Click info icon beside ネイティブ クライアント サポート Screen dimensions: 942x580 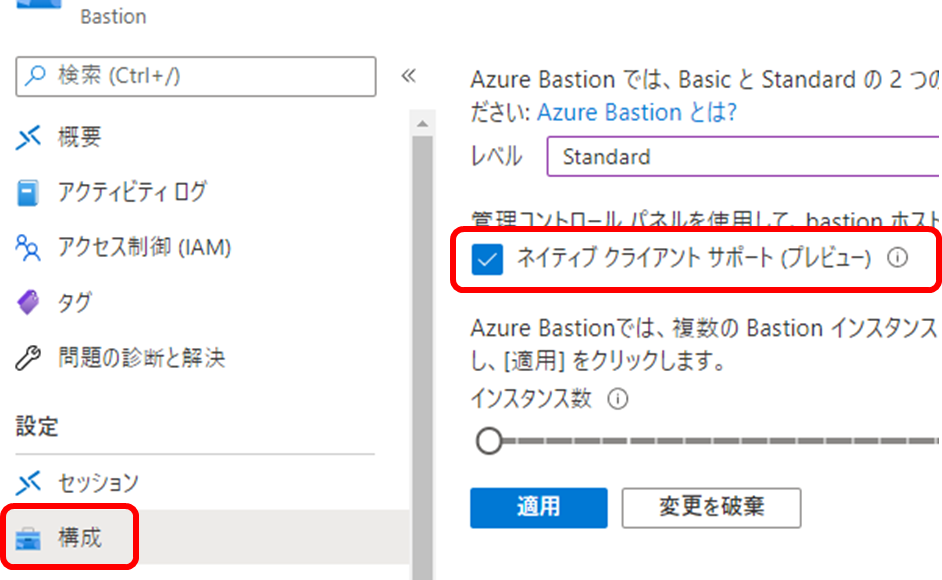(x=898, y=258)
